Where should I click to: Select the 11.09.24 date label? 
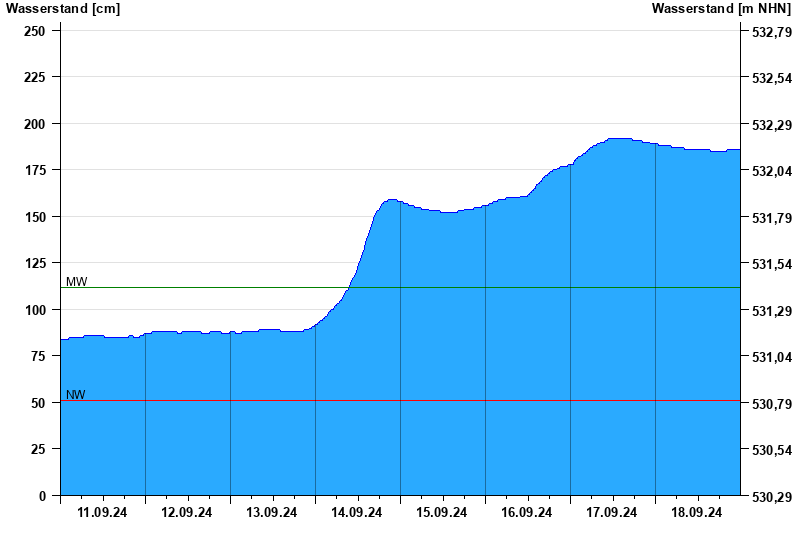tap(102, 512)
